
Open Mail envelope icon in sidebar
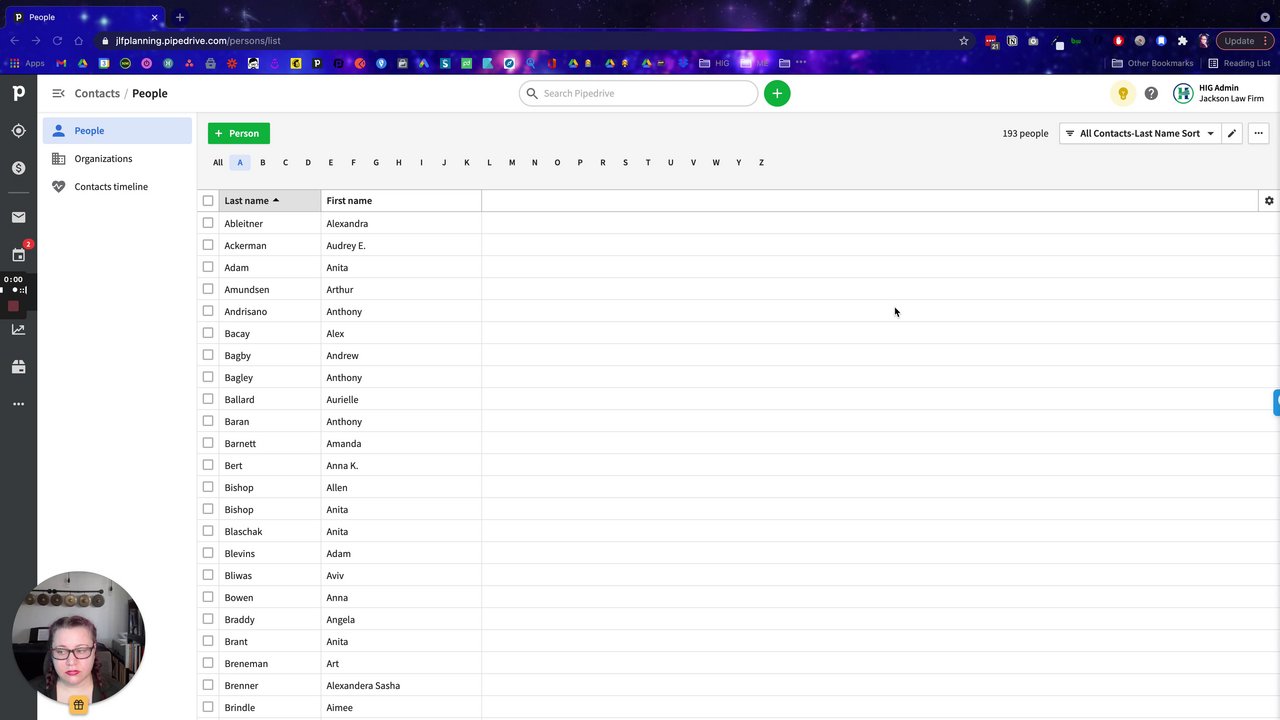coord(18,217)
